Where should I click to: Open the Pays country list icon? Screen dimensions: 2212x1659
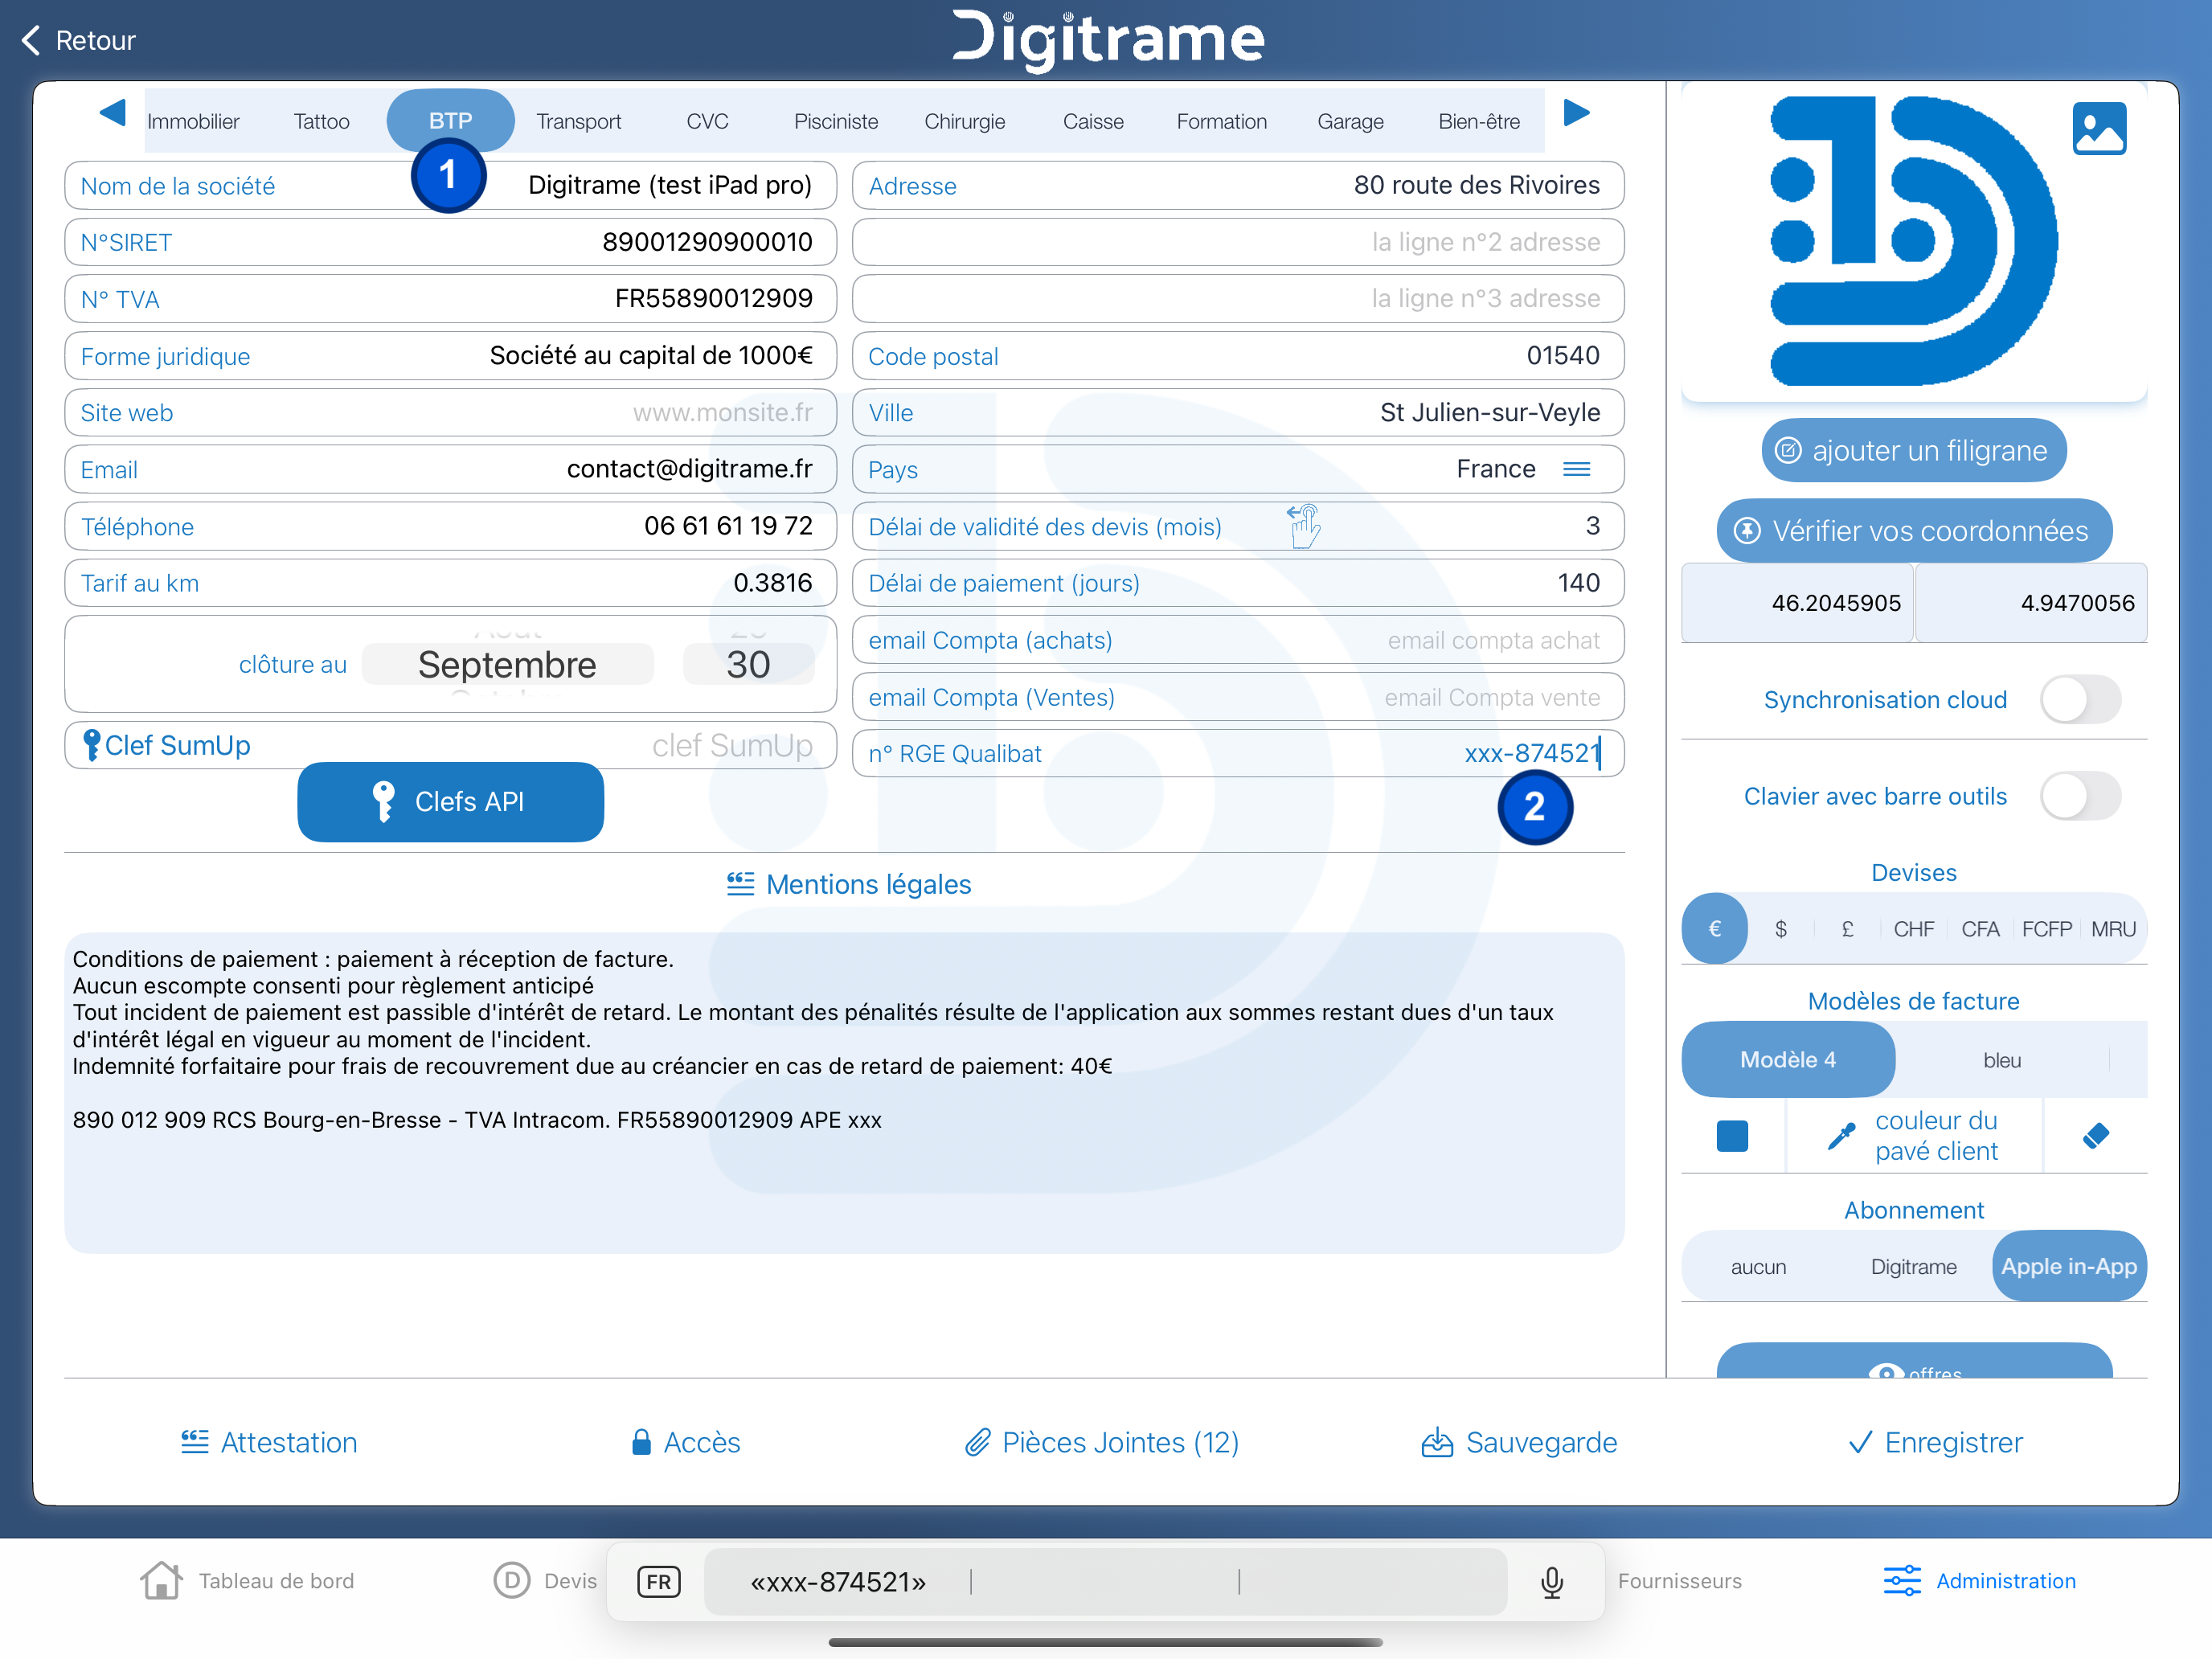pyautogui.click(x=1576, y=469)
